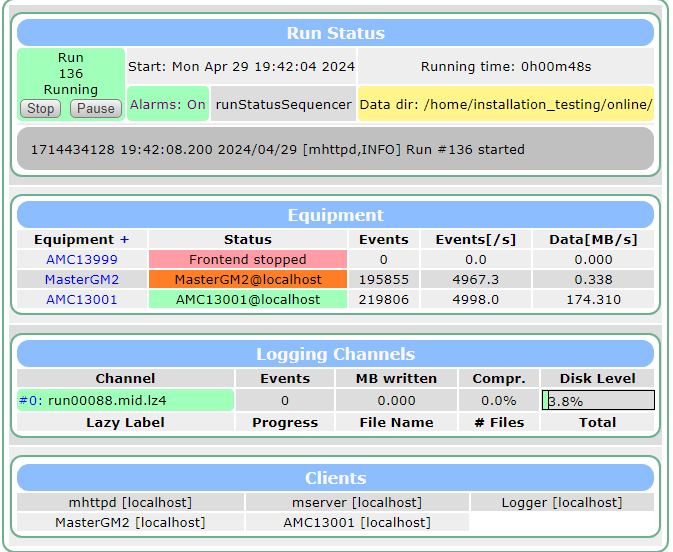Image resolution: width=673 pixels, height=552 pixels.
Task: Select the Data dir path cell
Action: pos(506,104)
